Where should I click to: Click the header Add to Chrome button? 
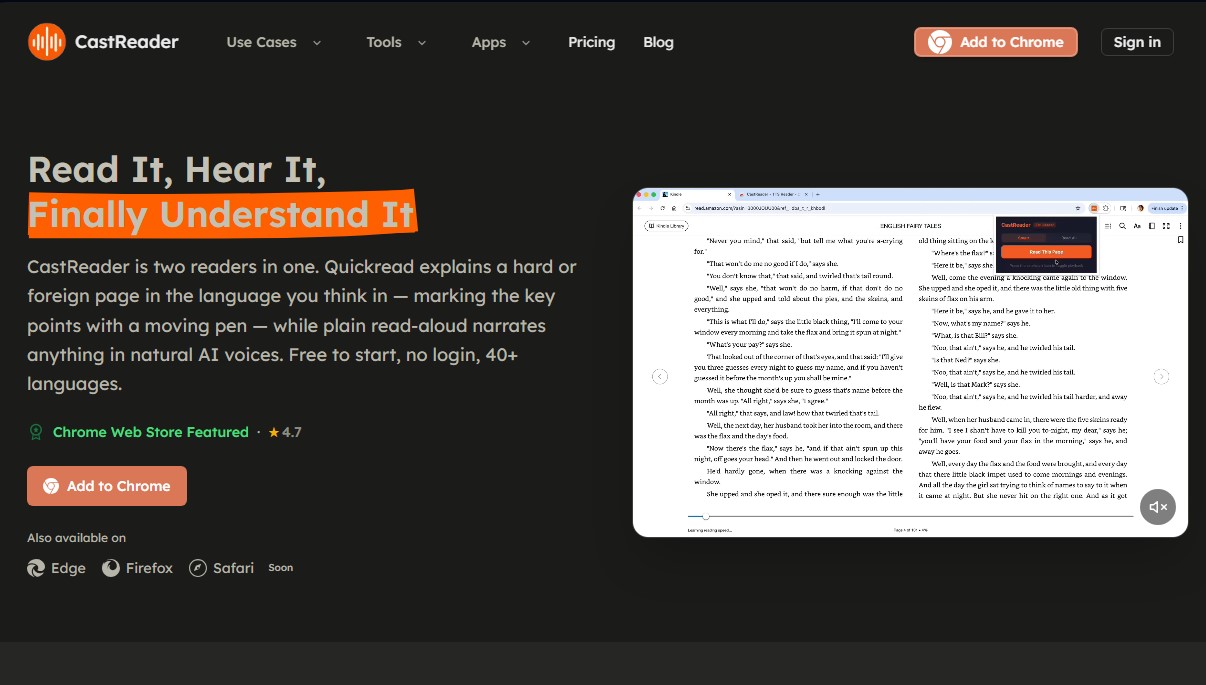pos(996,42)
